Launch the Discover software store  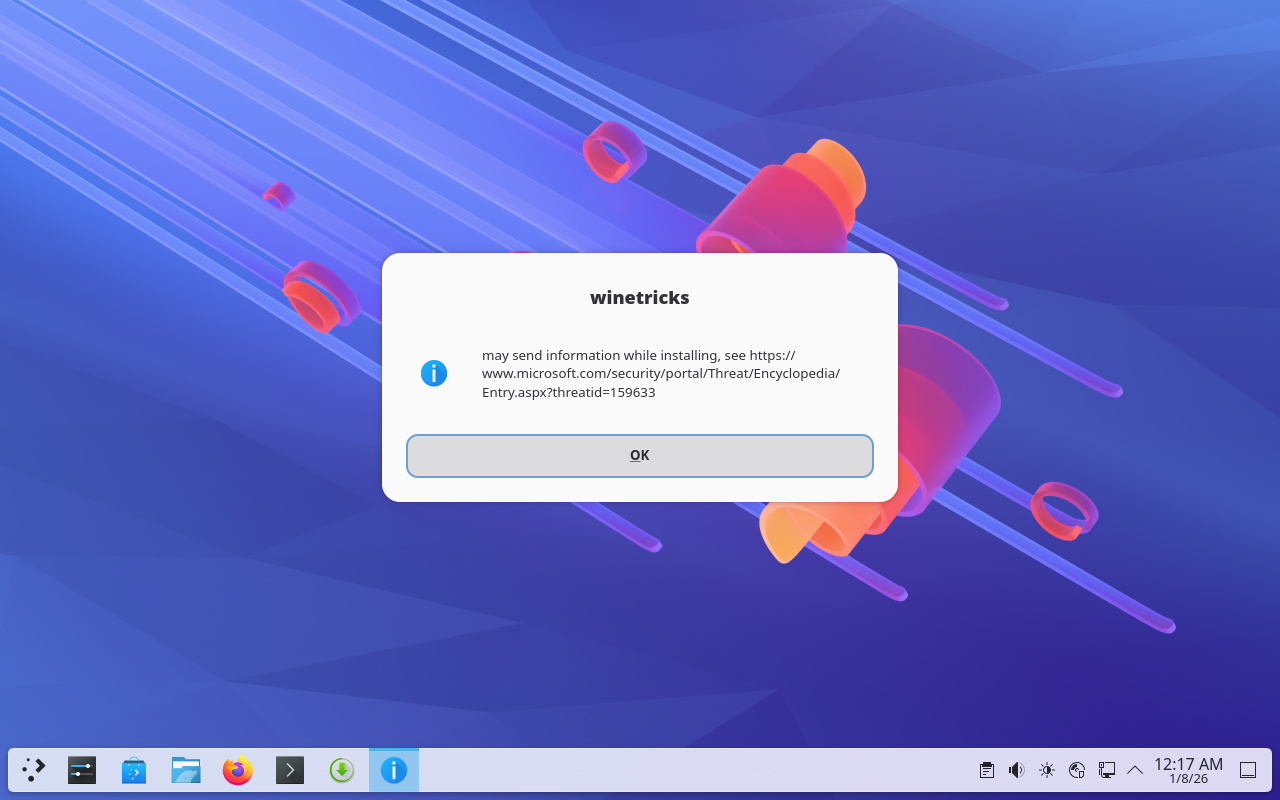[x=134, y=770]
